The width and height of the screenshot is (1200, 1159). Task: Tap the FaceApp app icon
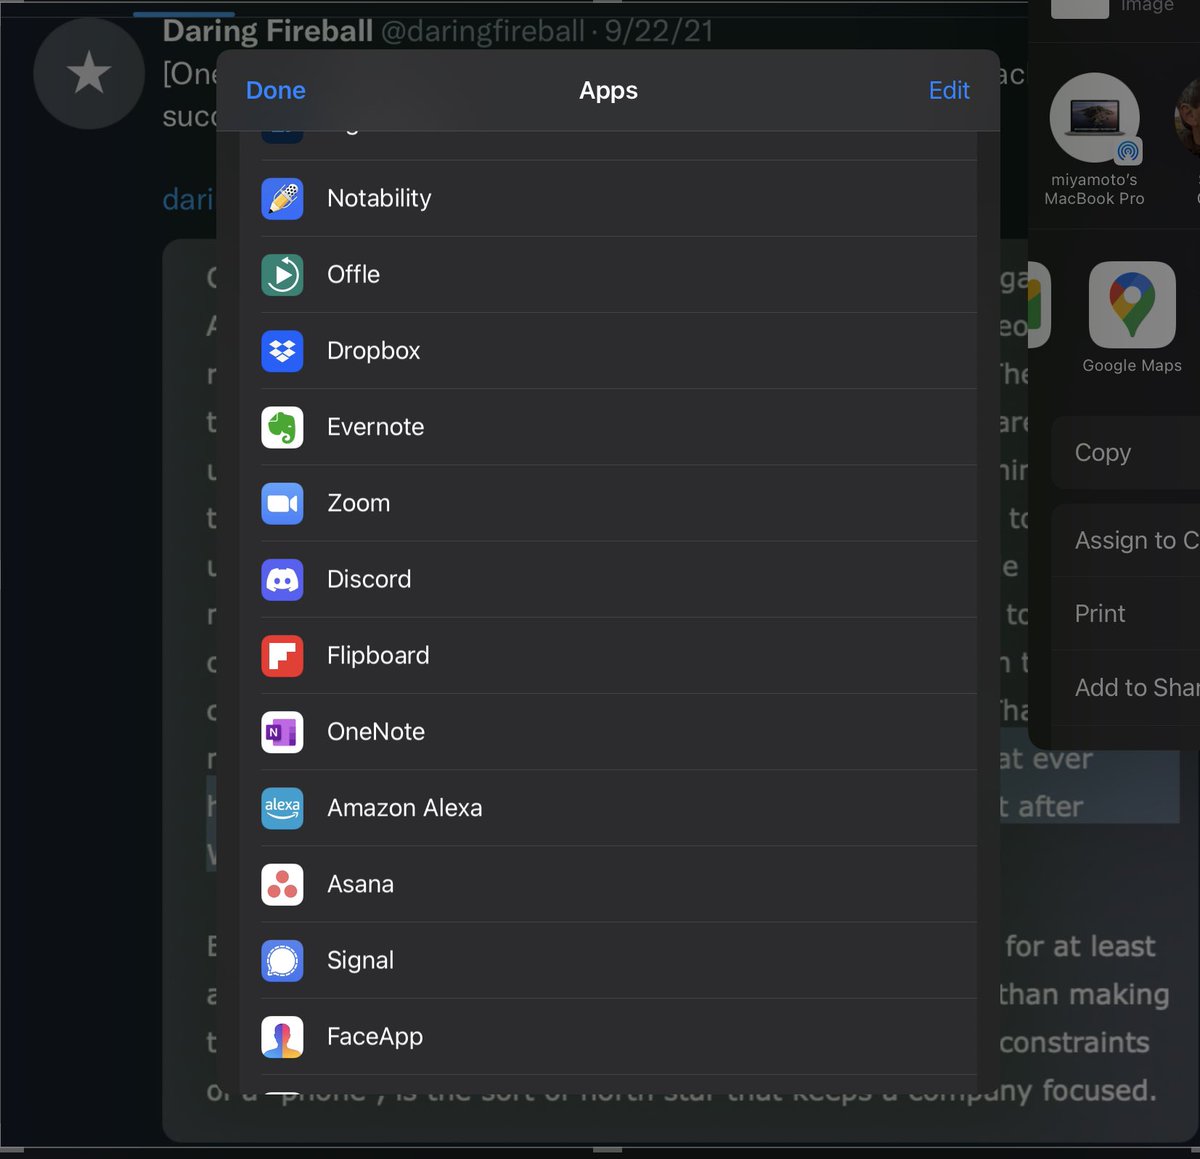coord(282,1037)
